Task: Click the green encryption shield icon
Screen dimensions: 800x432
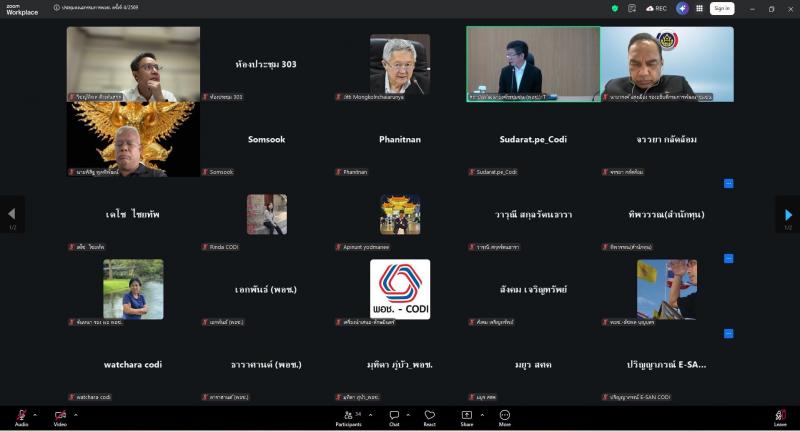Action: tap(615, 8)
